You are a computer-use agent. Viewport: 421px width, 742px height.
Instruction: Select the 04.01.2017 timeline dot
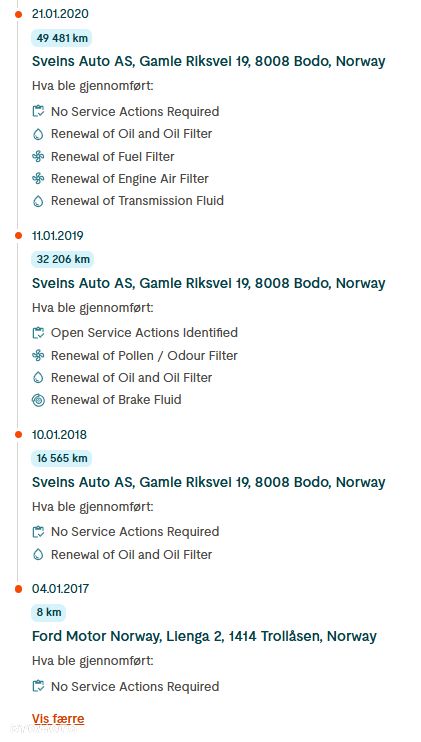tap(18, 589)
